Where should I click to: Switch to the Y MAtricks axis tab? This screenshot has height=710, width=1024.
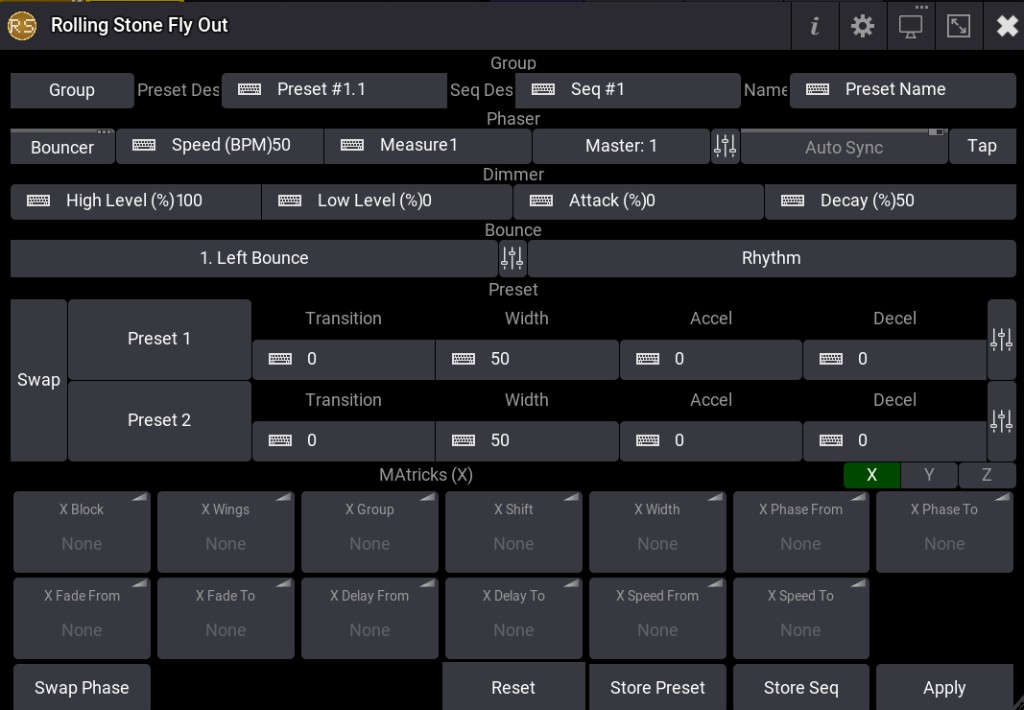(x=929, y=475)
